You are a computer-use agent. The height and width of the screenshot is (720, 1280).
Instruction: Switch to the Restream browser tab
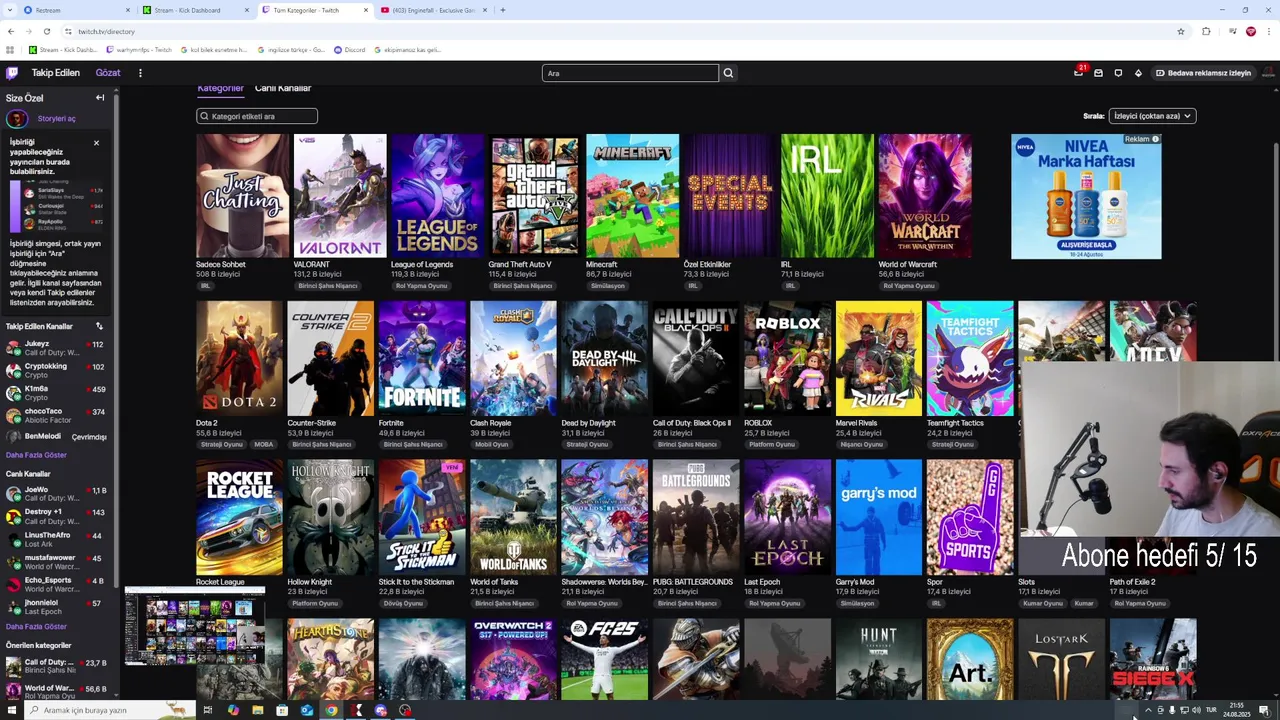[x=75, y=10]
